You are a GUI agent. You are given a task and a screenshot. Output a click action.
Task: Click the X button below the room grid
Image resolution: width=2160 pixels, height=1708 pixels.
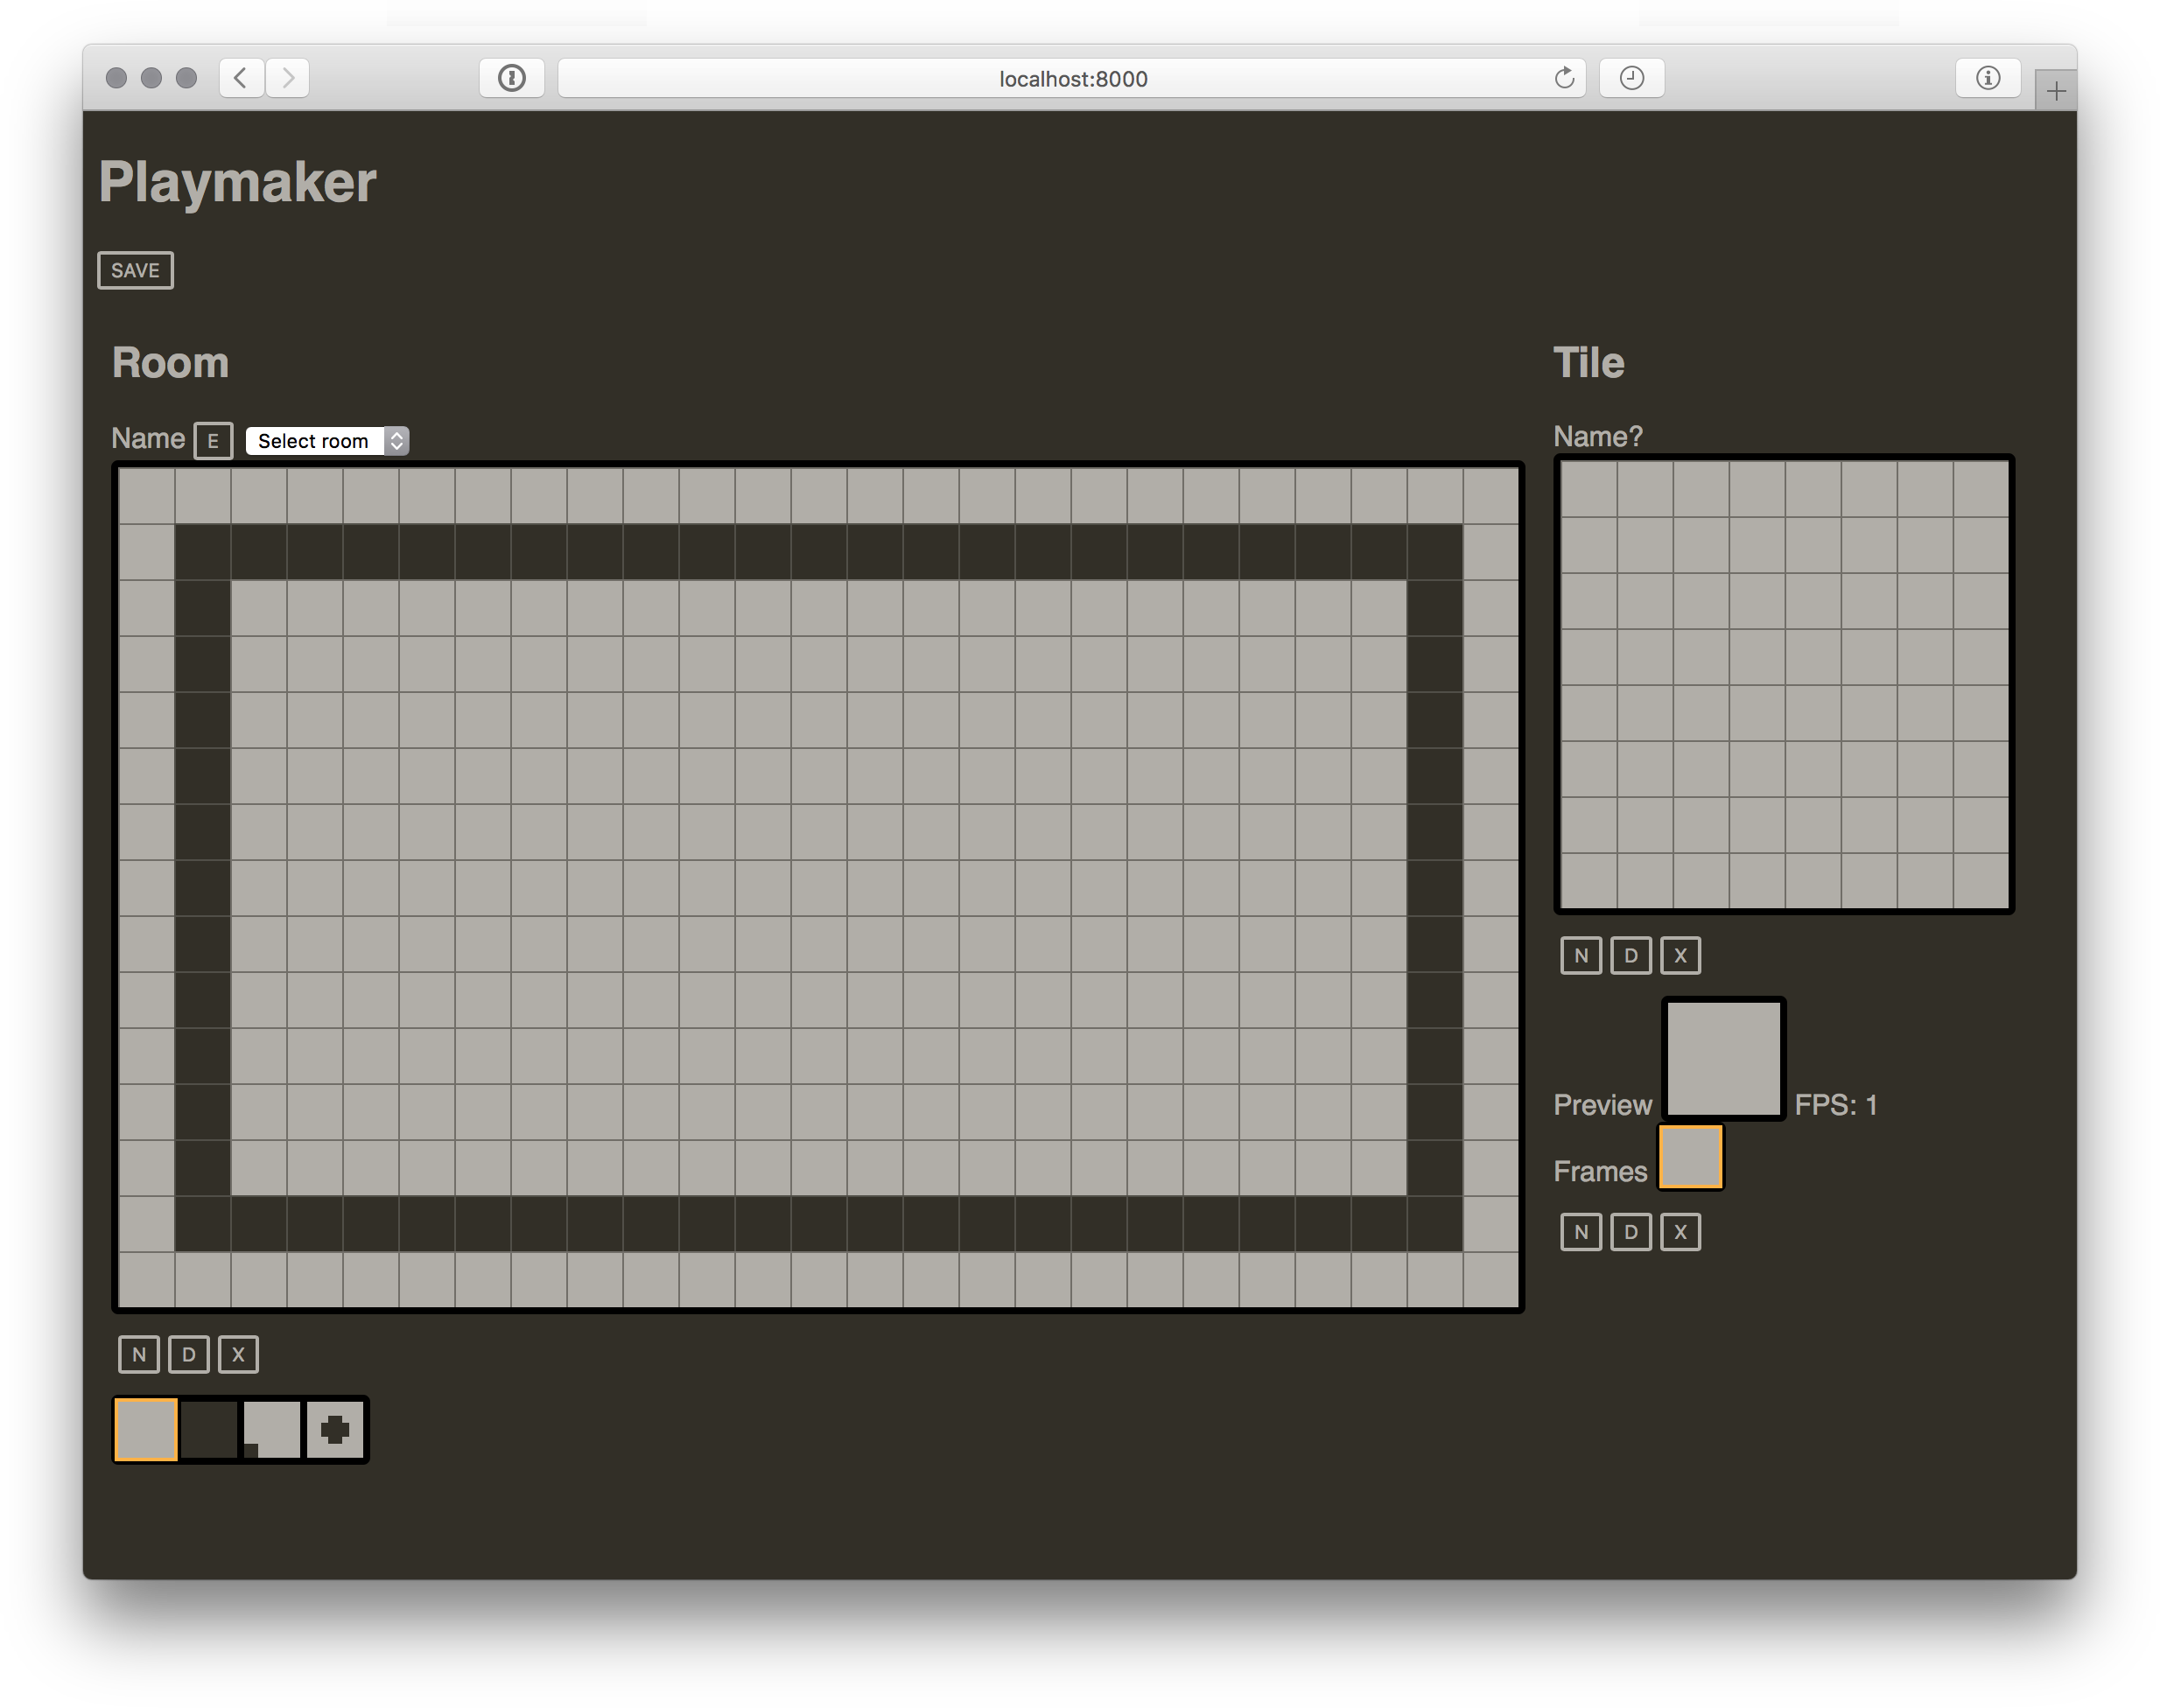[x=238, y=1354]
